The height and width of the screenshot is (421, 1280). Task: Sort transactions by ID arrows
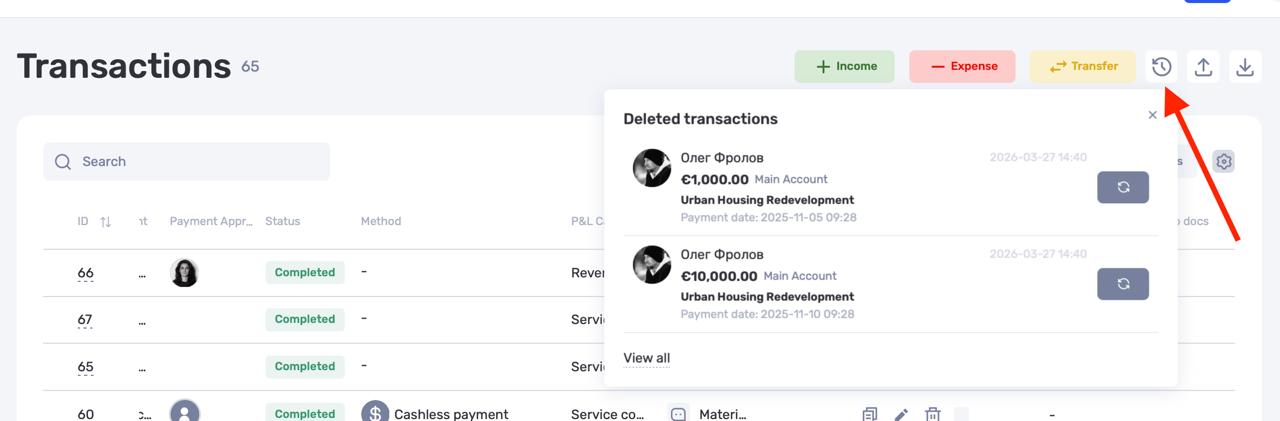[106, 221]
